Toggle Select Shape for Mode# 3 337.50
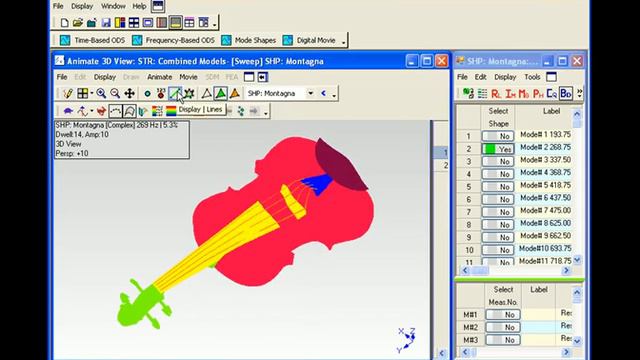The height and width of the screenshot is (360, 640). [x=498, y=161]
